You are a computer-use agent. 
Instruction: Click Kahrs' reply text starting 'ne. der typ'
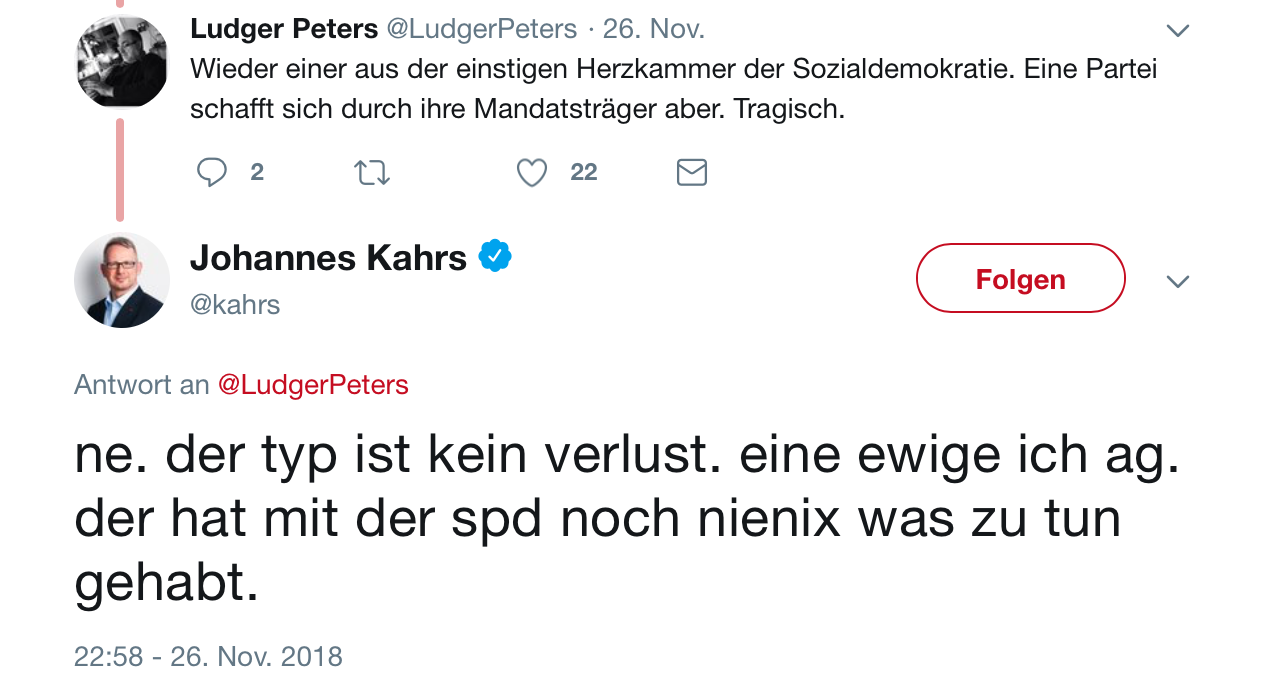tap(626, 518)
